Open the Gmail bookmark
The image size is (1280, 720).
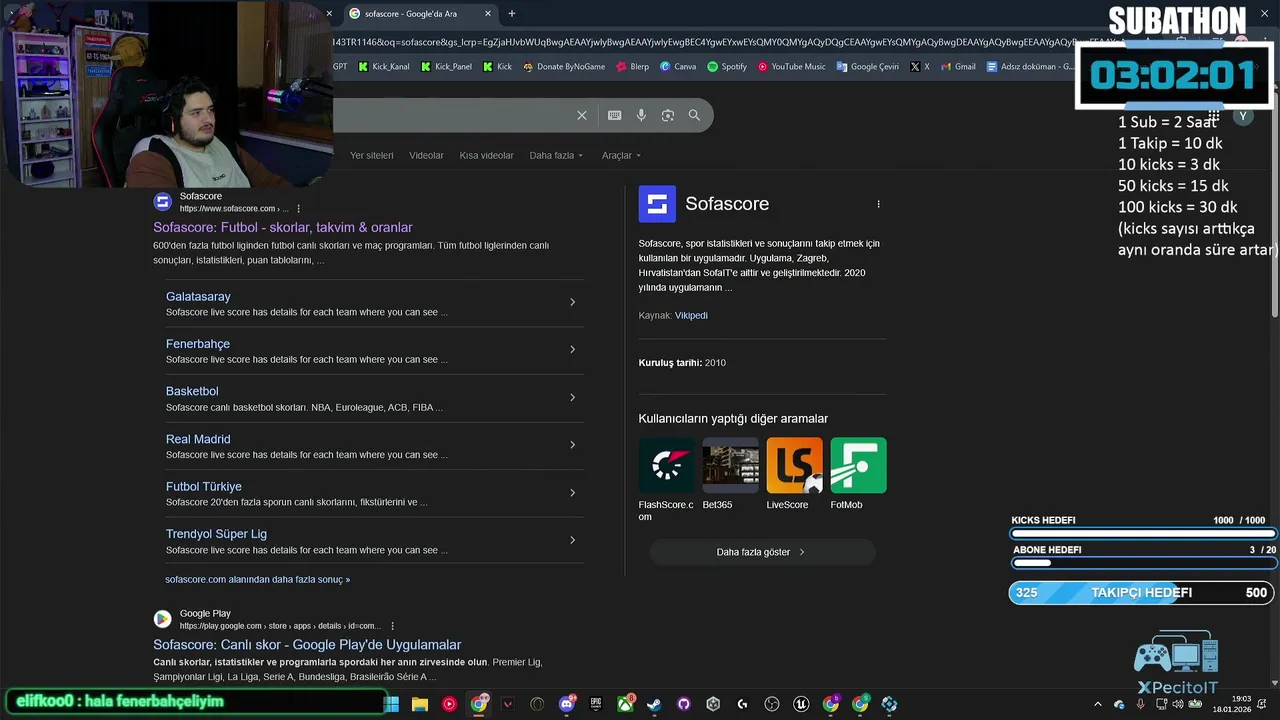point(958,67)
